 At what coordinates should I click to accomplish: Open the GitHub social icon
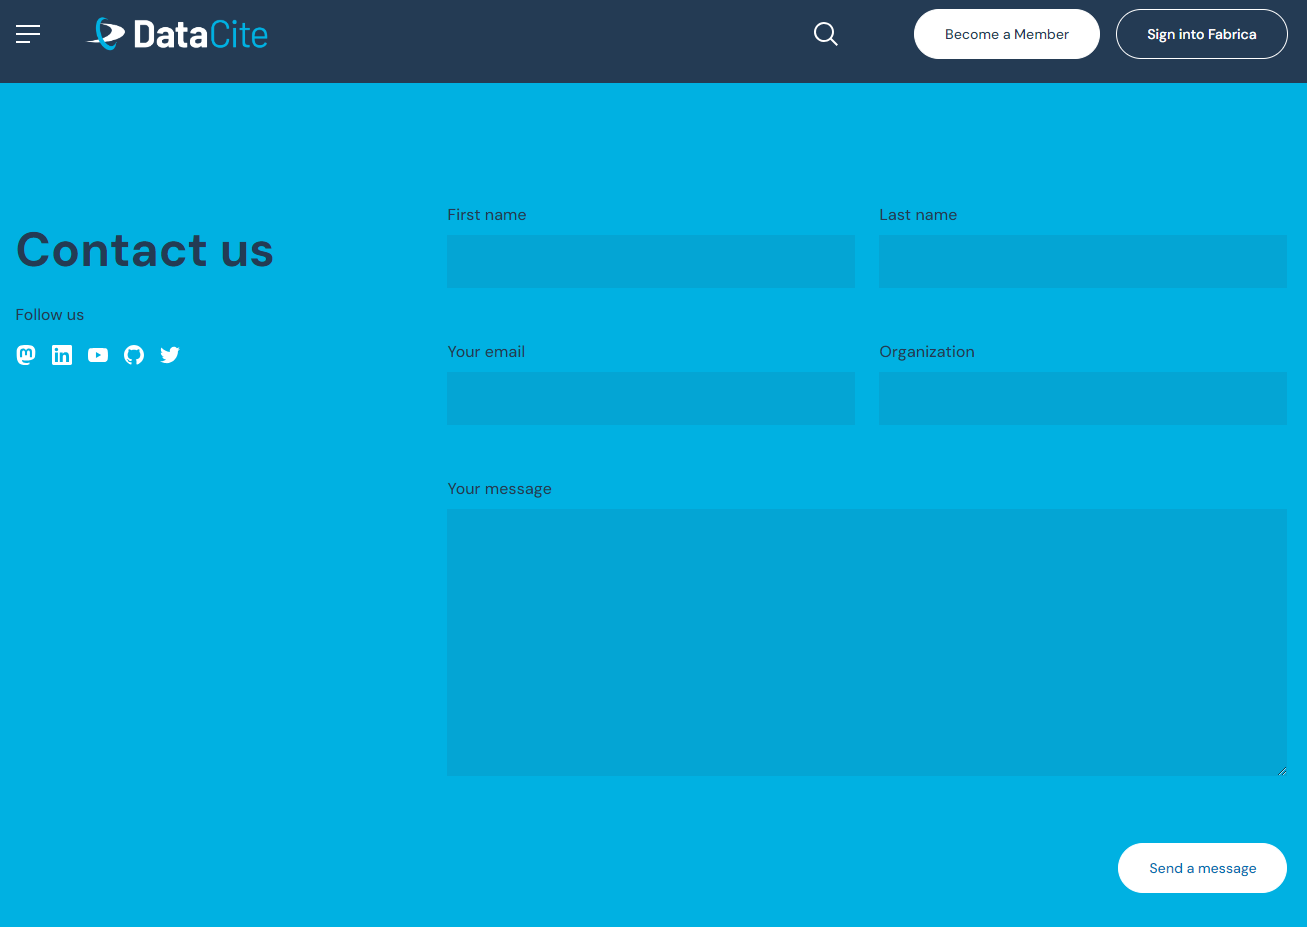click(134, 355)
